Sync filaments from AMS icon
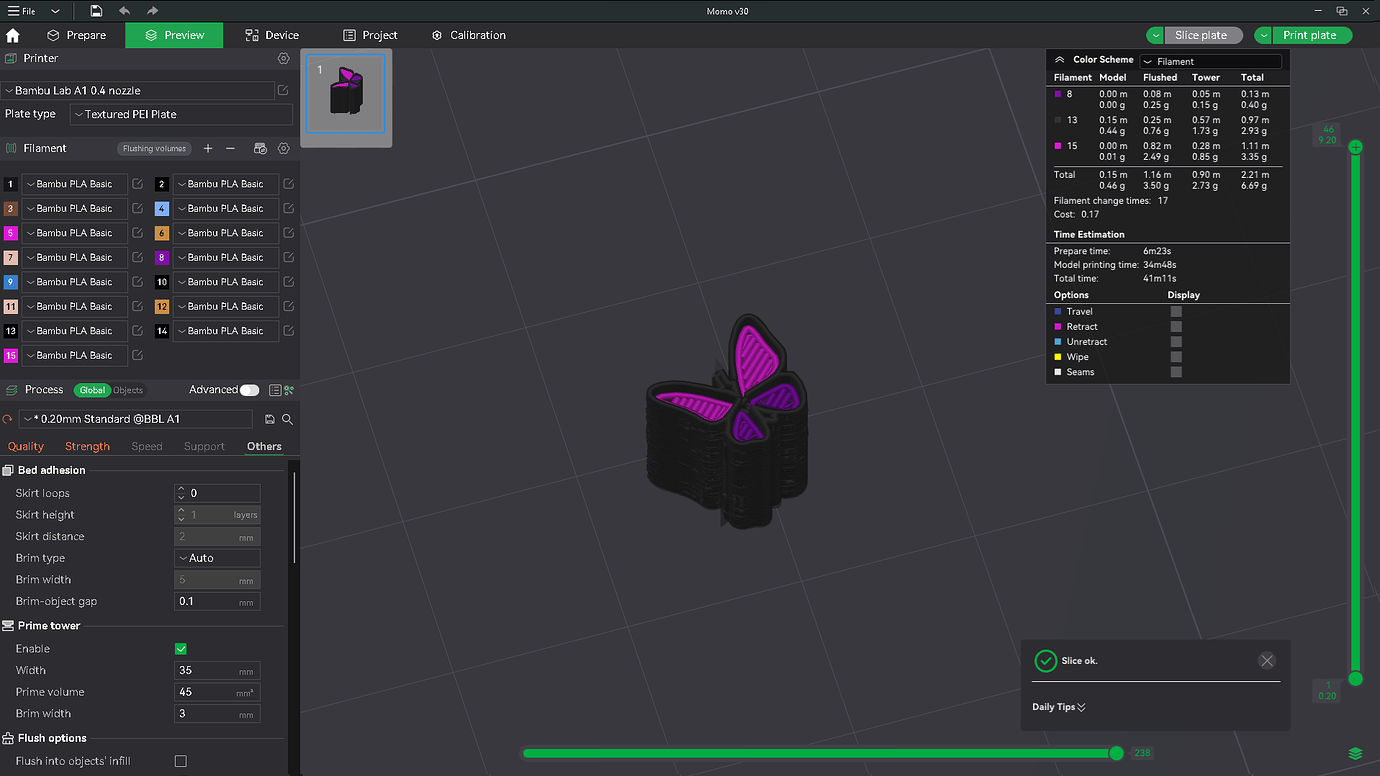The width and height of the screenshot is (1380, 776). (x=260, y=148)
